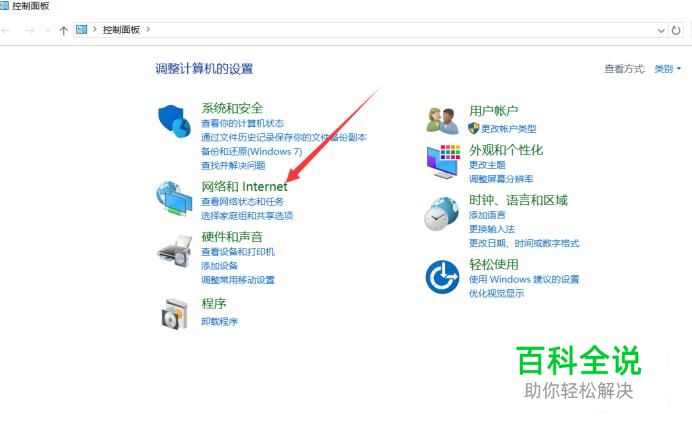Click the Back arrow in navigation bar
692x435 pixels.
pyautogui.click(x=6, y=30)
